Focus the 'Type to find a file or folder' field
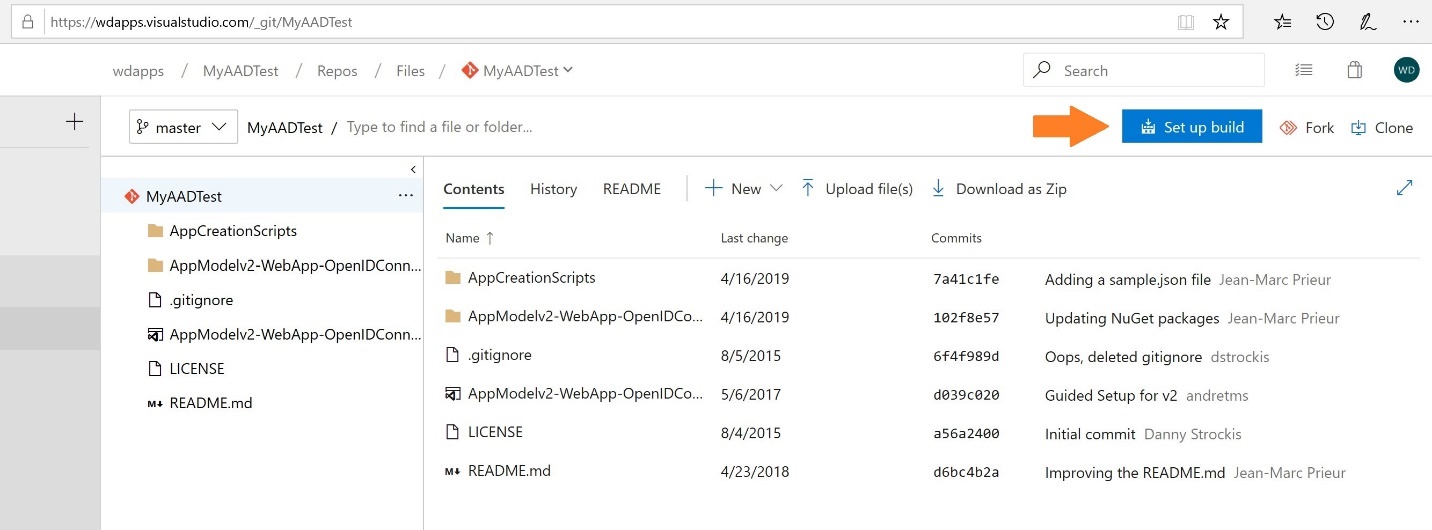Viewport: 1432px width, 530px height. pyautogui.click(x=439, y=127)
